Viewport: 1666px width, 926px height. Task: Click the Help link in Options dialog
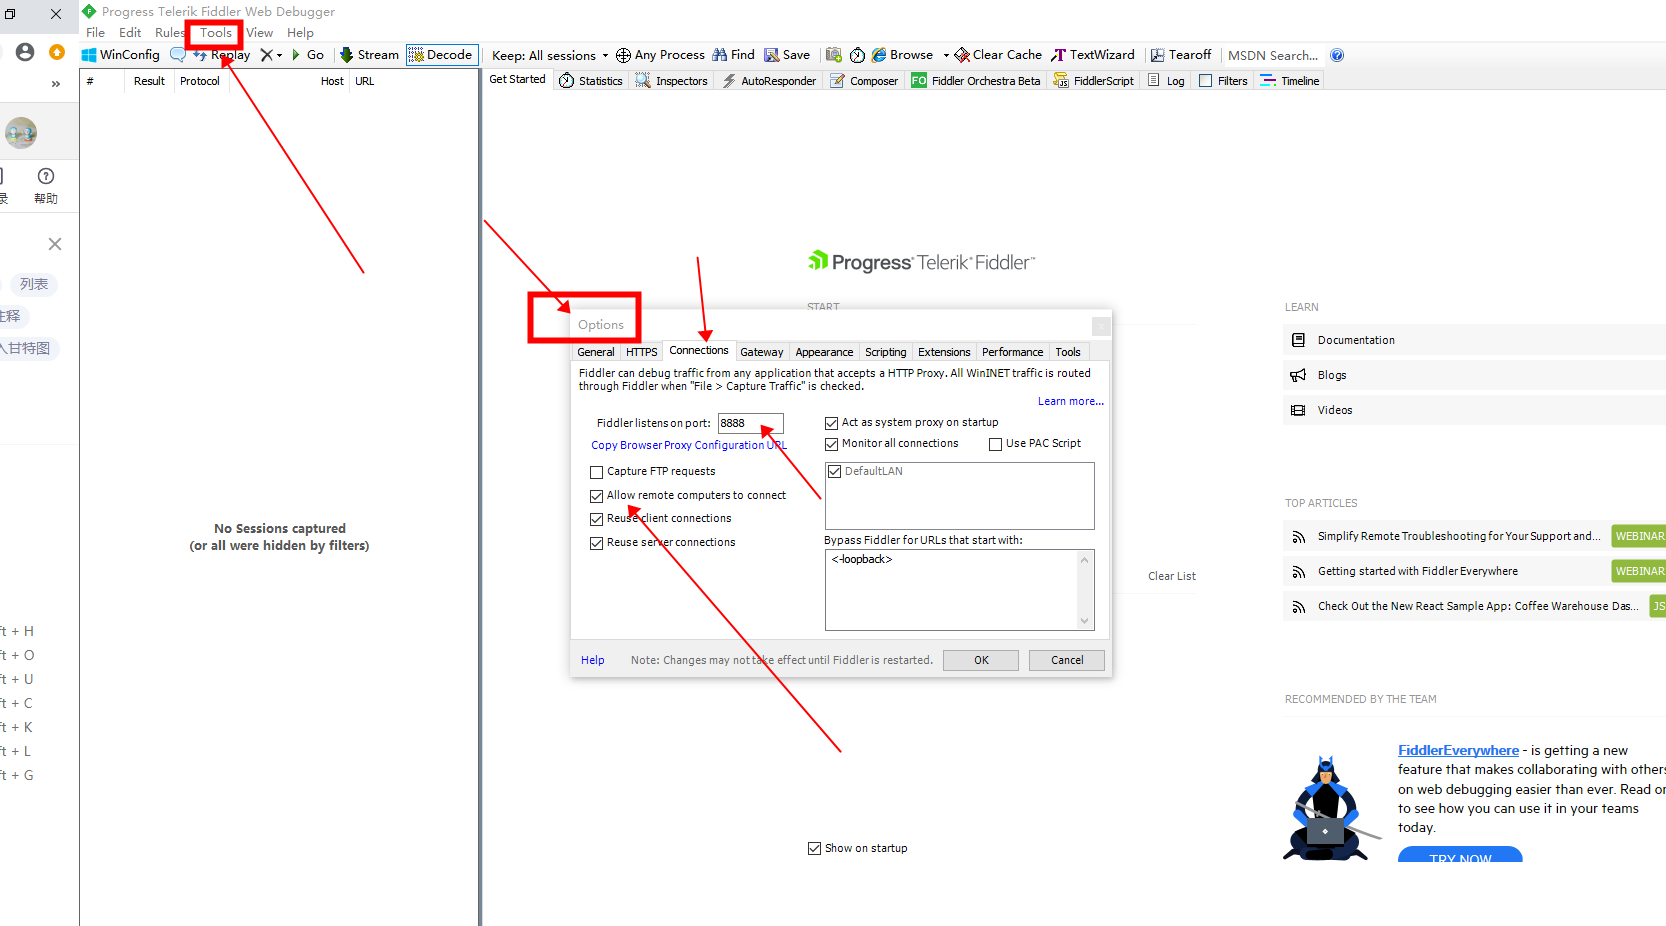593,660
